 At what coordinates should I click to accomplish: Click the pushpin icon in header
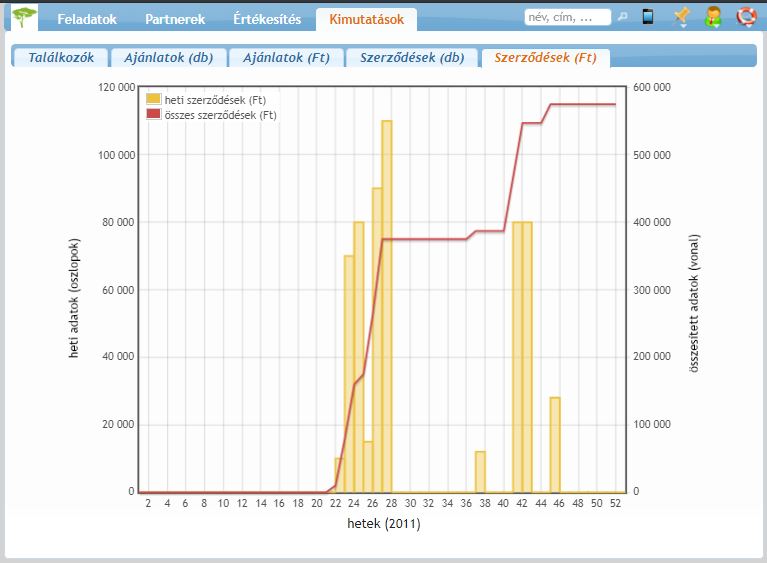pos(681,17)
